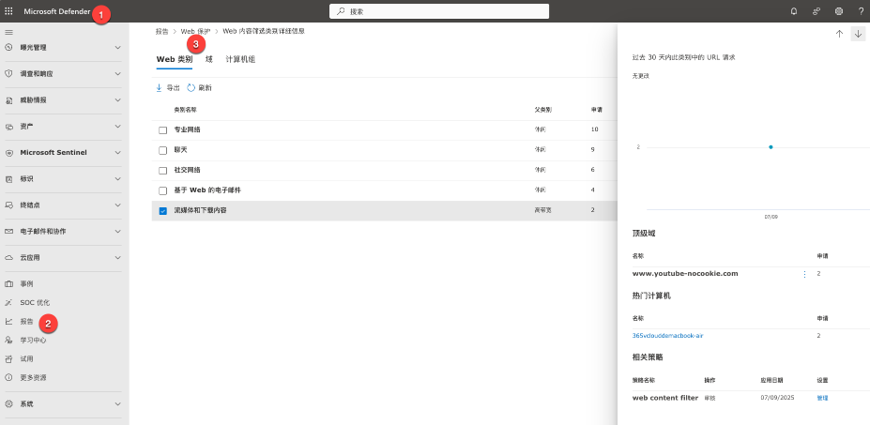Sort by the 类别名称 column header

[185, 110]
